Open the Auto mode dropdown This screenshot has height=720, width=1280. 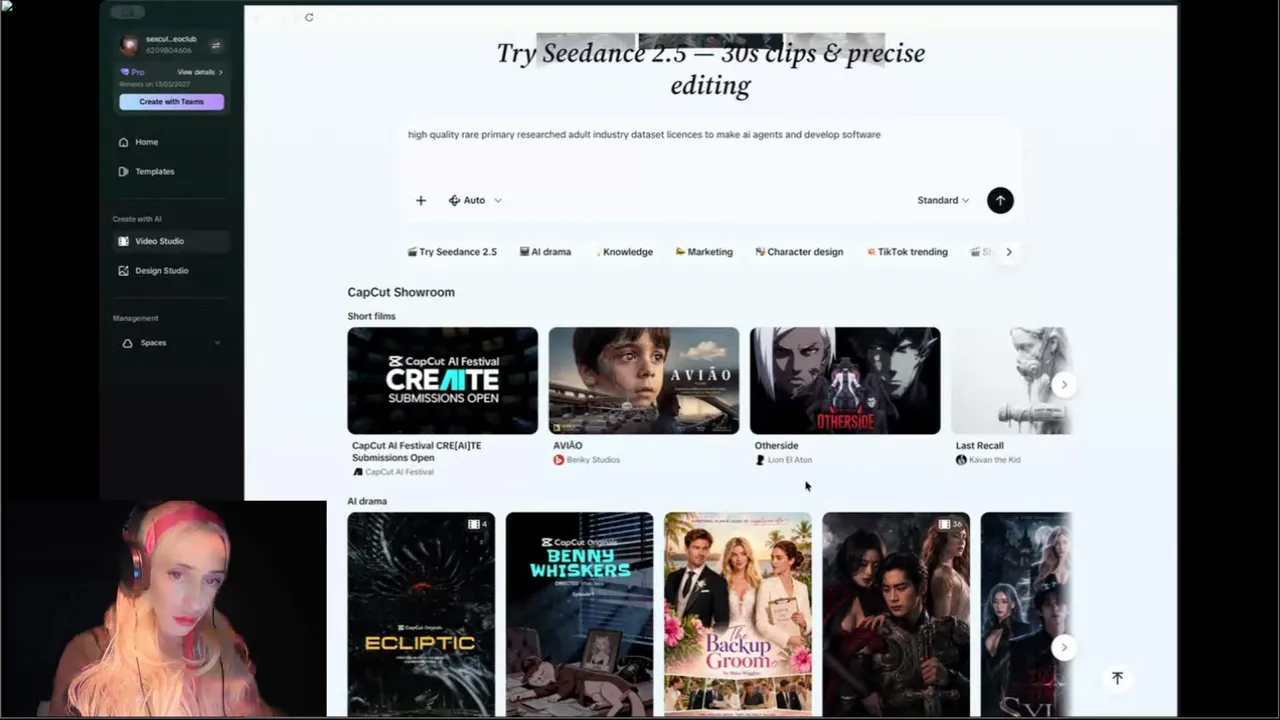pyautogui.click(x=475, y=200)
